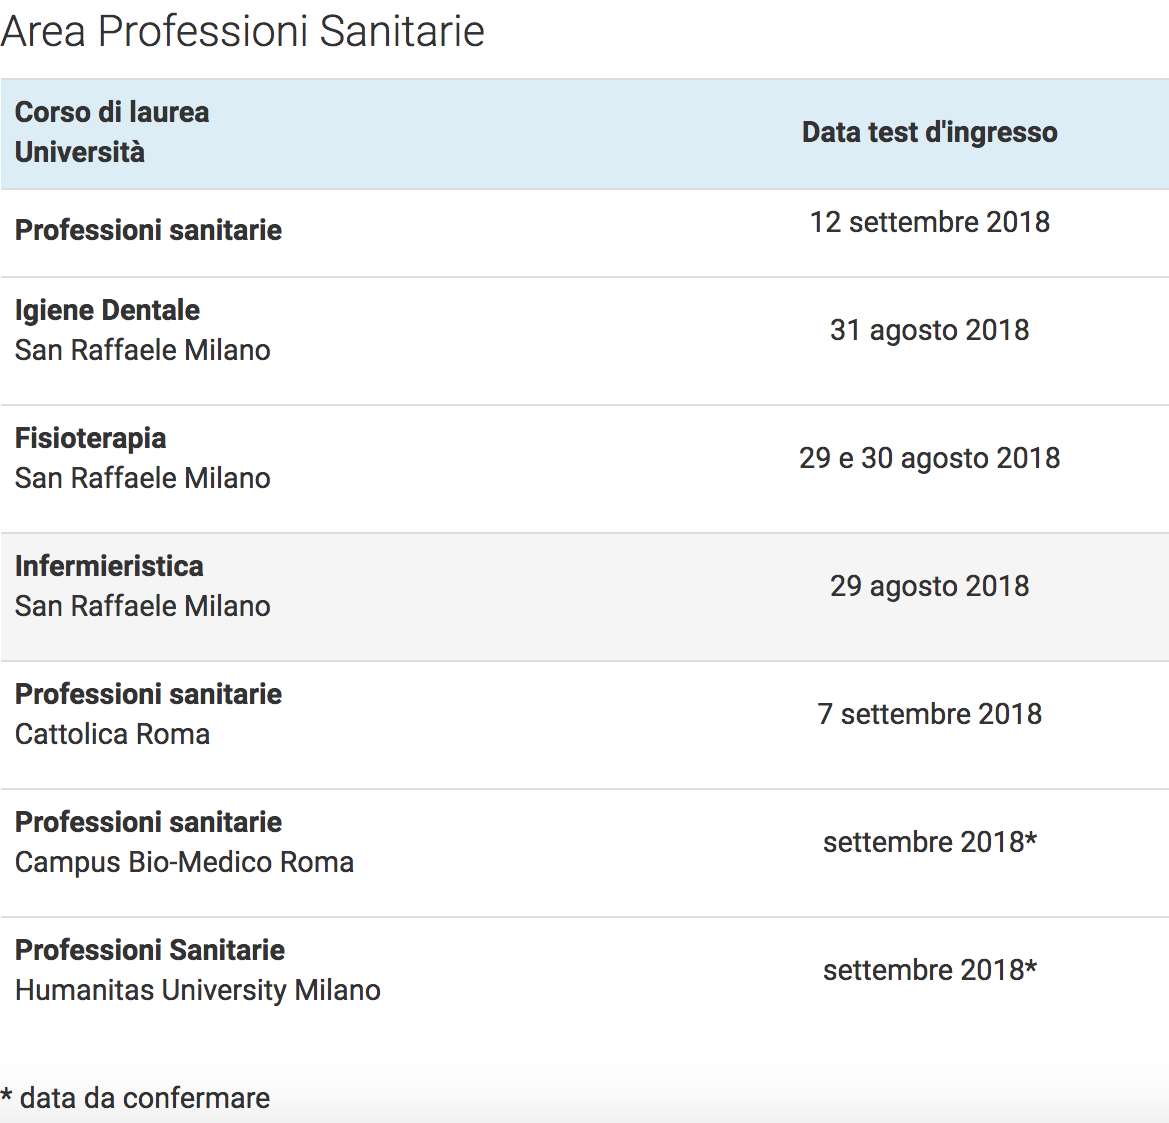Select the 29 agosto 2018 date cell
The height and width of the screenshot is (1123, 1169).
930,586
